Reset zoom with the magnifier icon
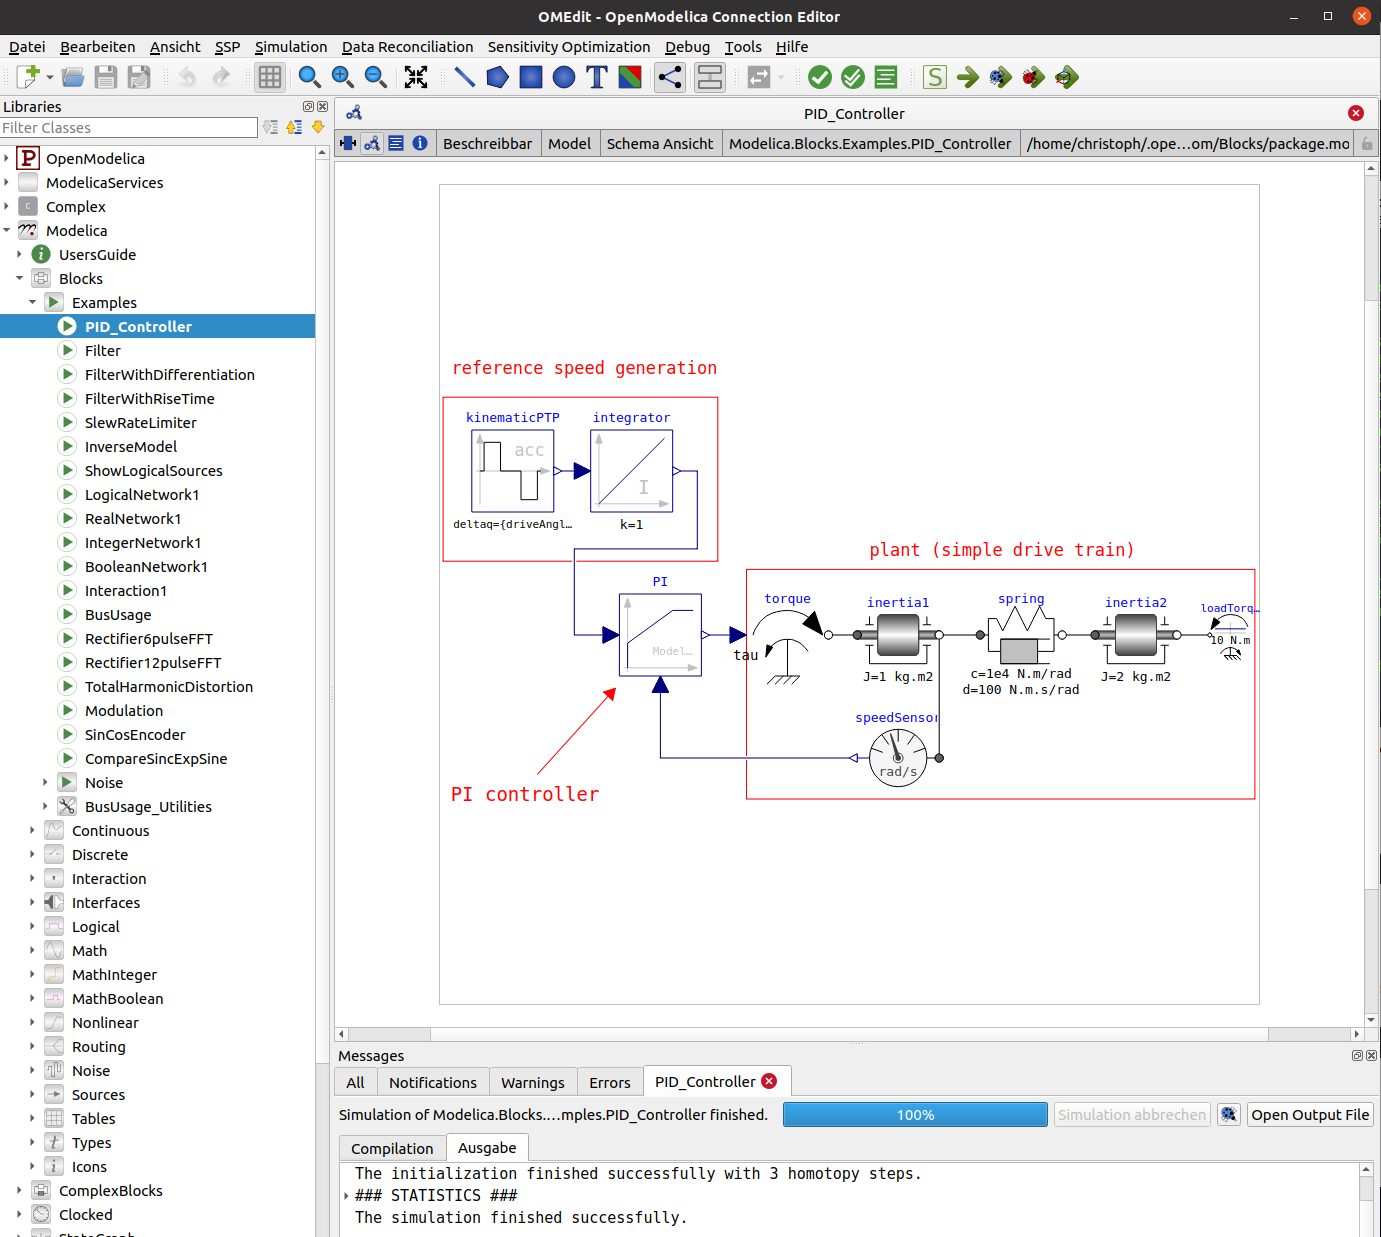 pos(309,77)
